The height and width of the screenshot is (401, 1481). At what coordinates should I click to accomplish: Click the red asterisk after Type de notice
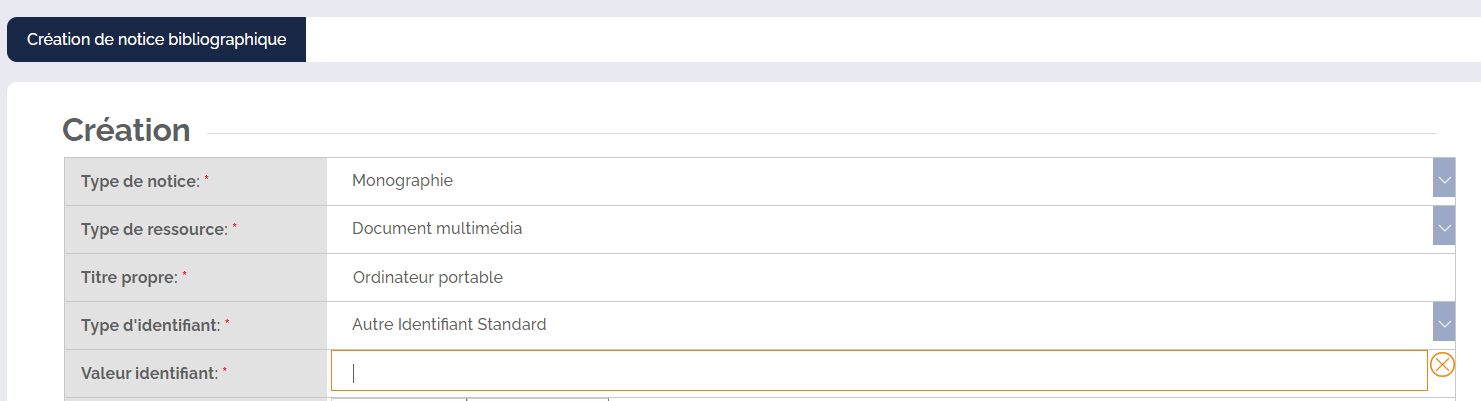[x=207, y=179]
